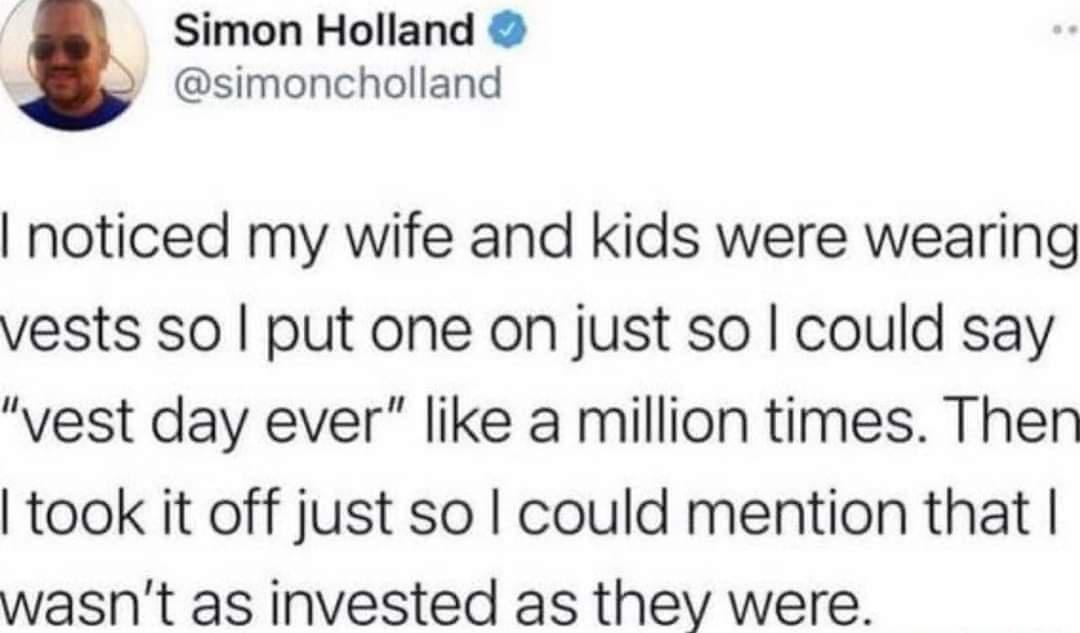Click the sunglasses in the profile photo
This screenshot has height=633, width=1080.
[62, 48]
